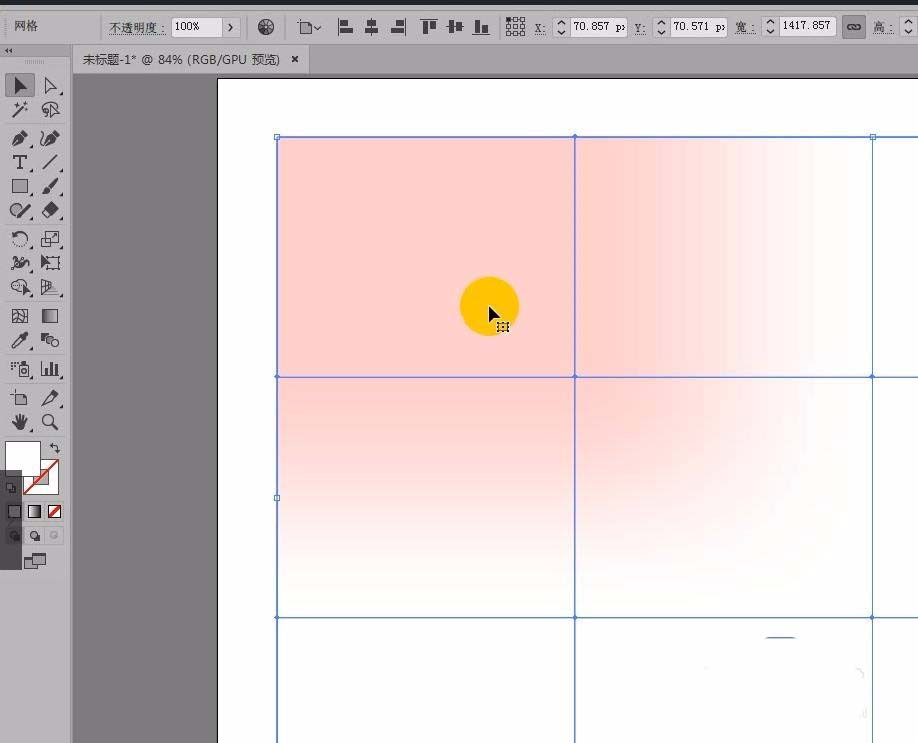Image resolution: width=918 pixels, height=743 pixels.
Task: Align objects to vertical center
Action: tap(454, 27)
